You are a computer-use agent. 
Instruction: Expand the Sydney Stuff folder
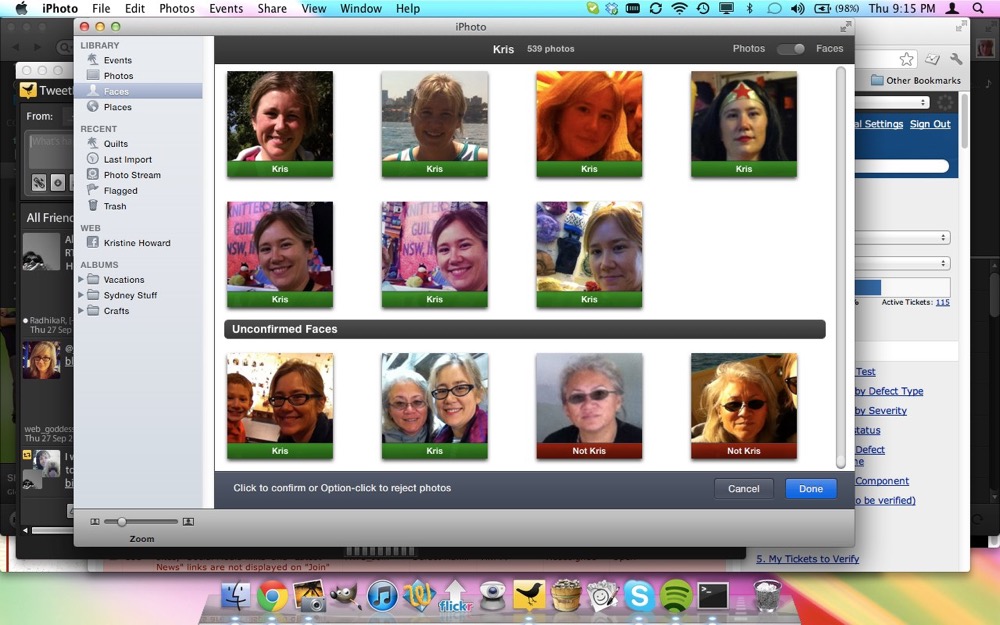pyautogui.click(x=81, y=296)
